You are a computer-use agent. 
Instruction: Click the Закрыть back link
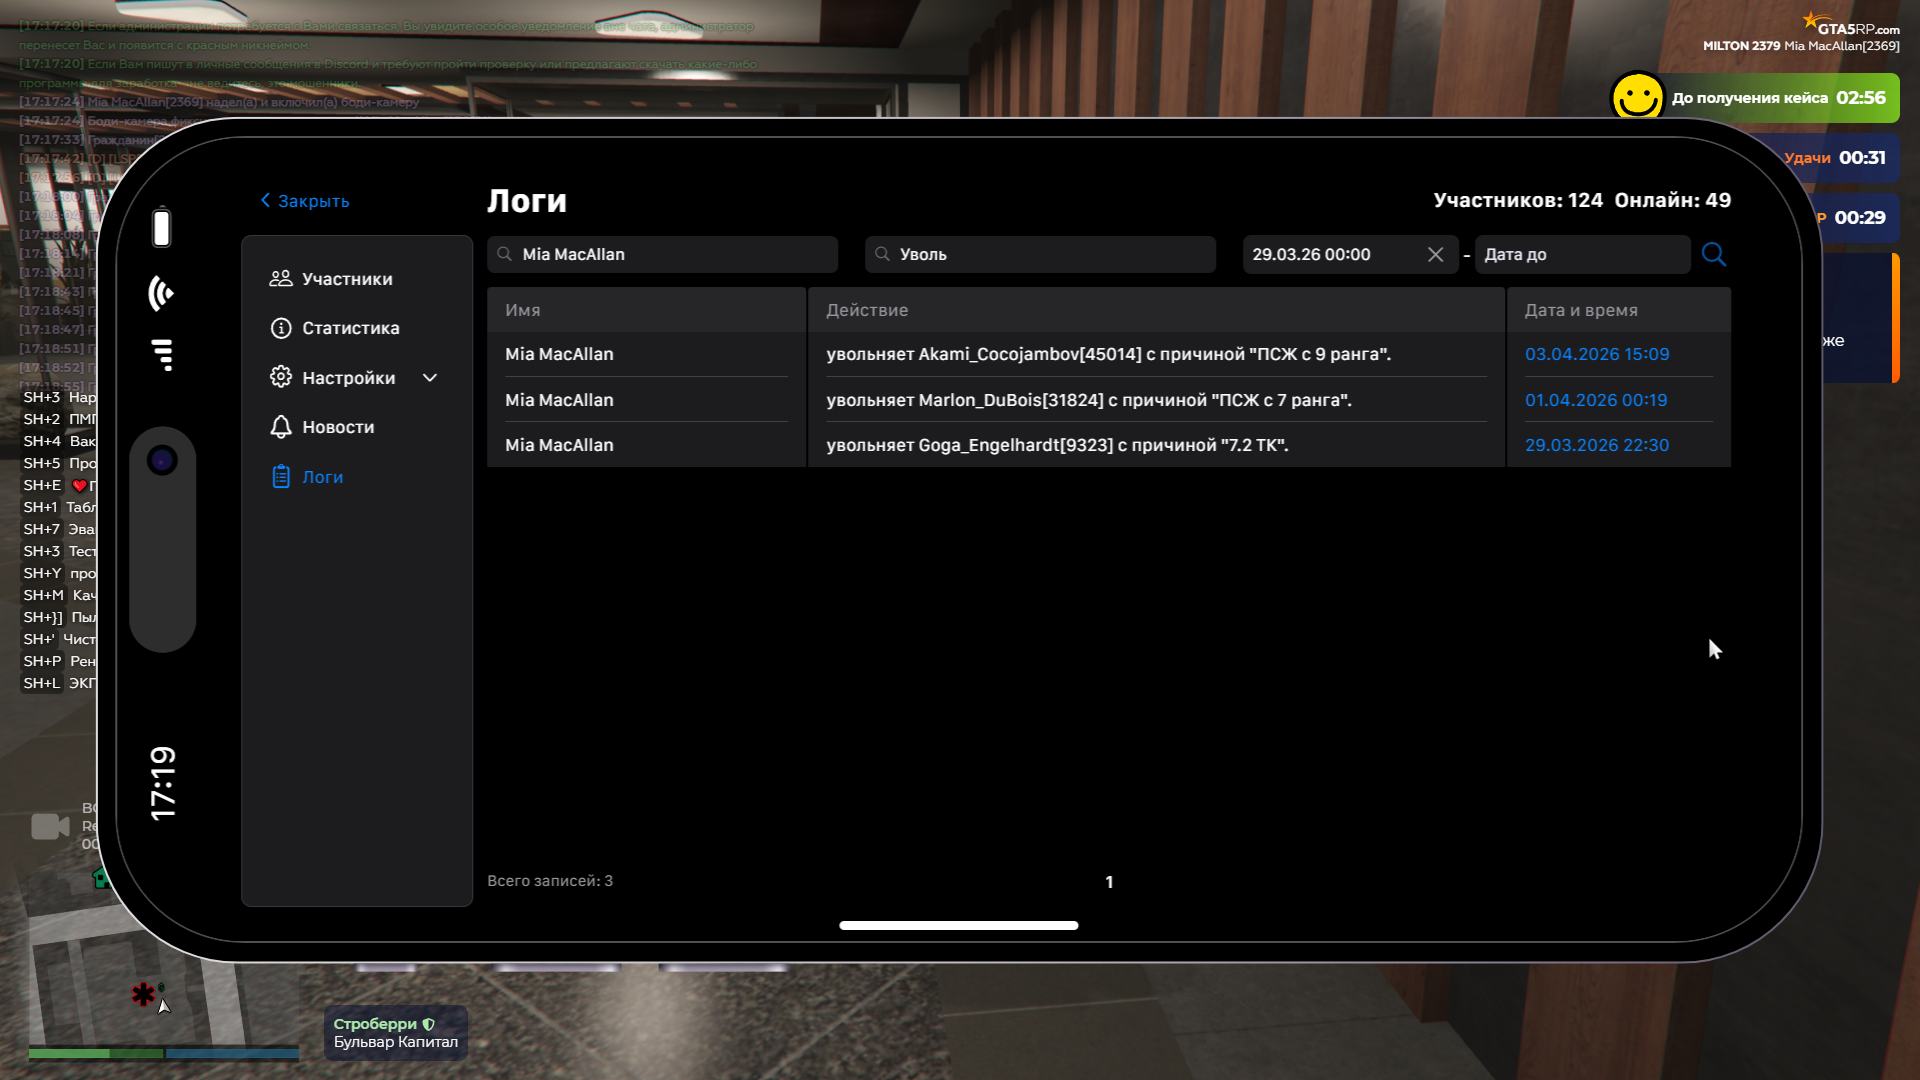[x=305, y=201]
